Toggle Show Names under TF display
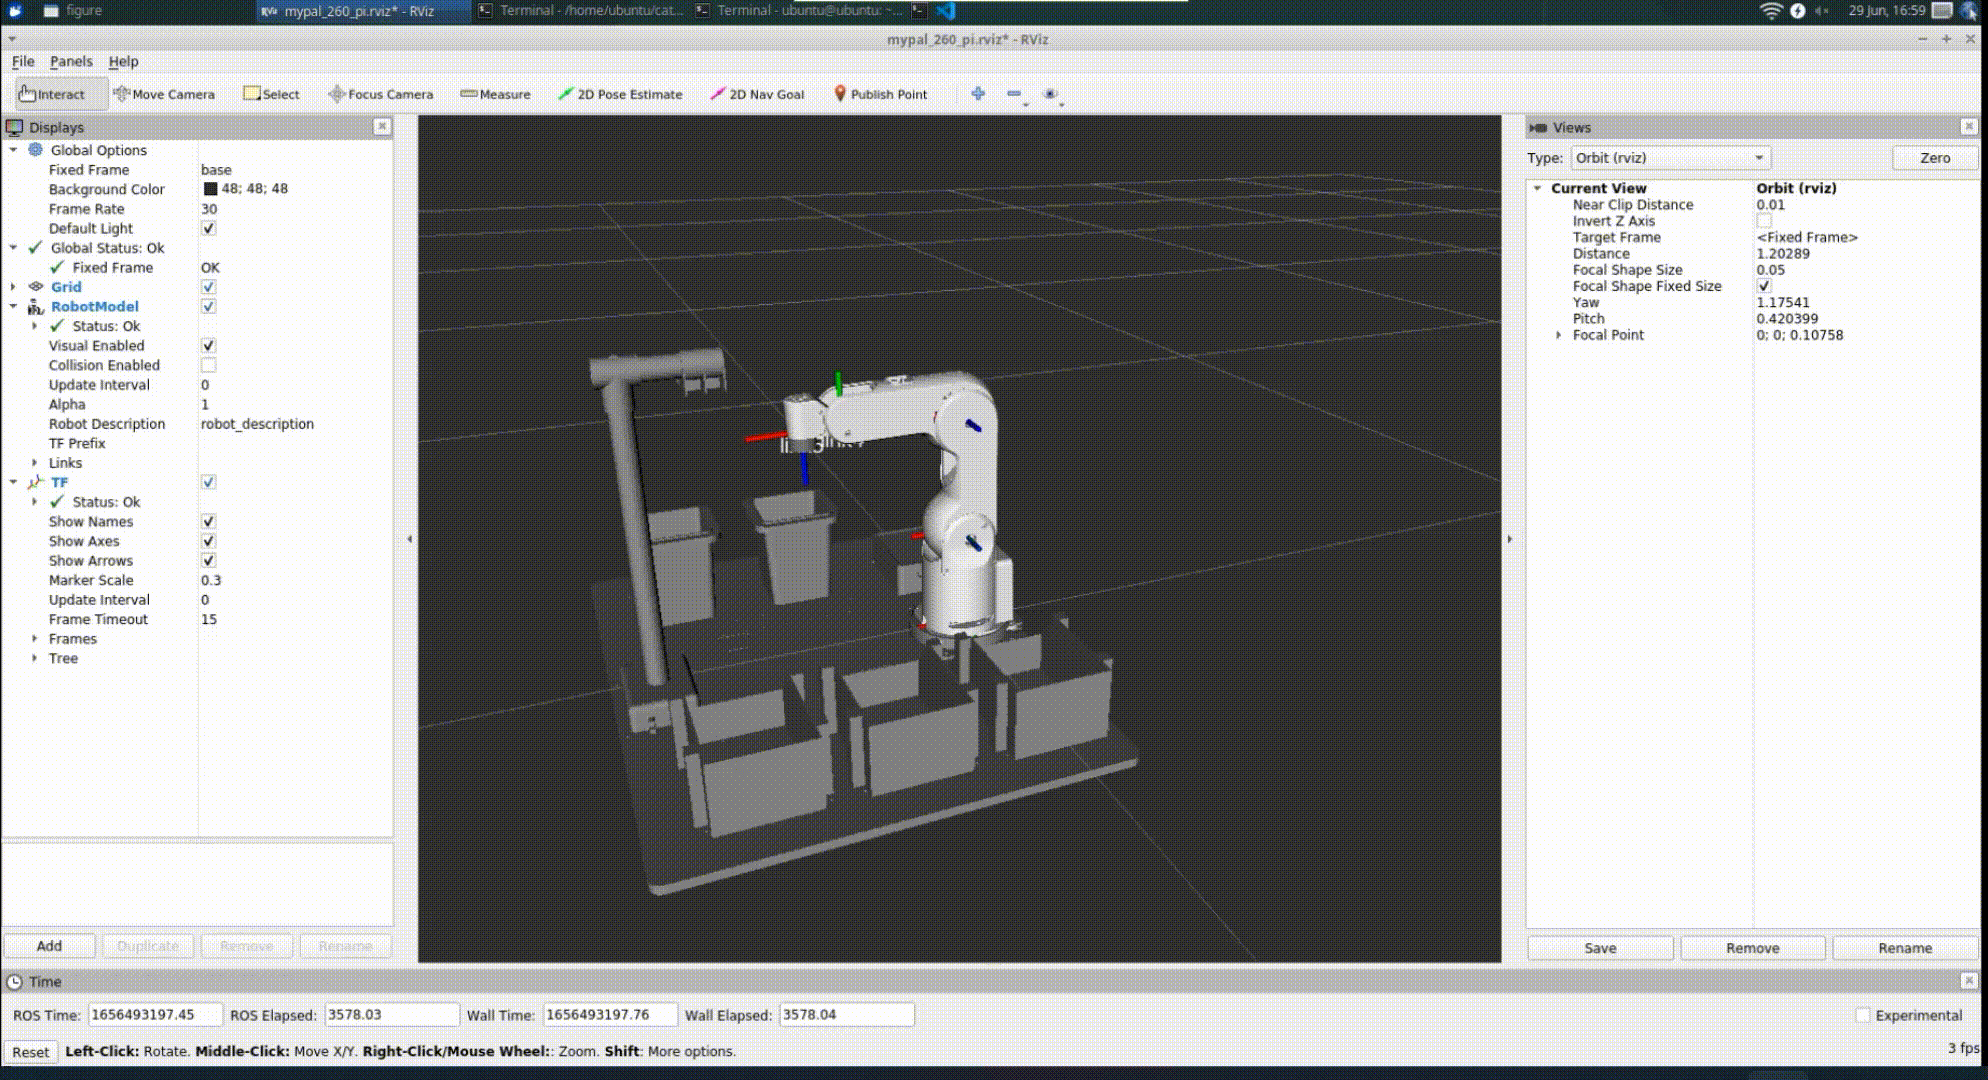 point(209,521)
